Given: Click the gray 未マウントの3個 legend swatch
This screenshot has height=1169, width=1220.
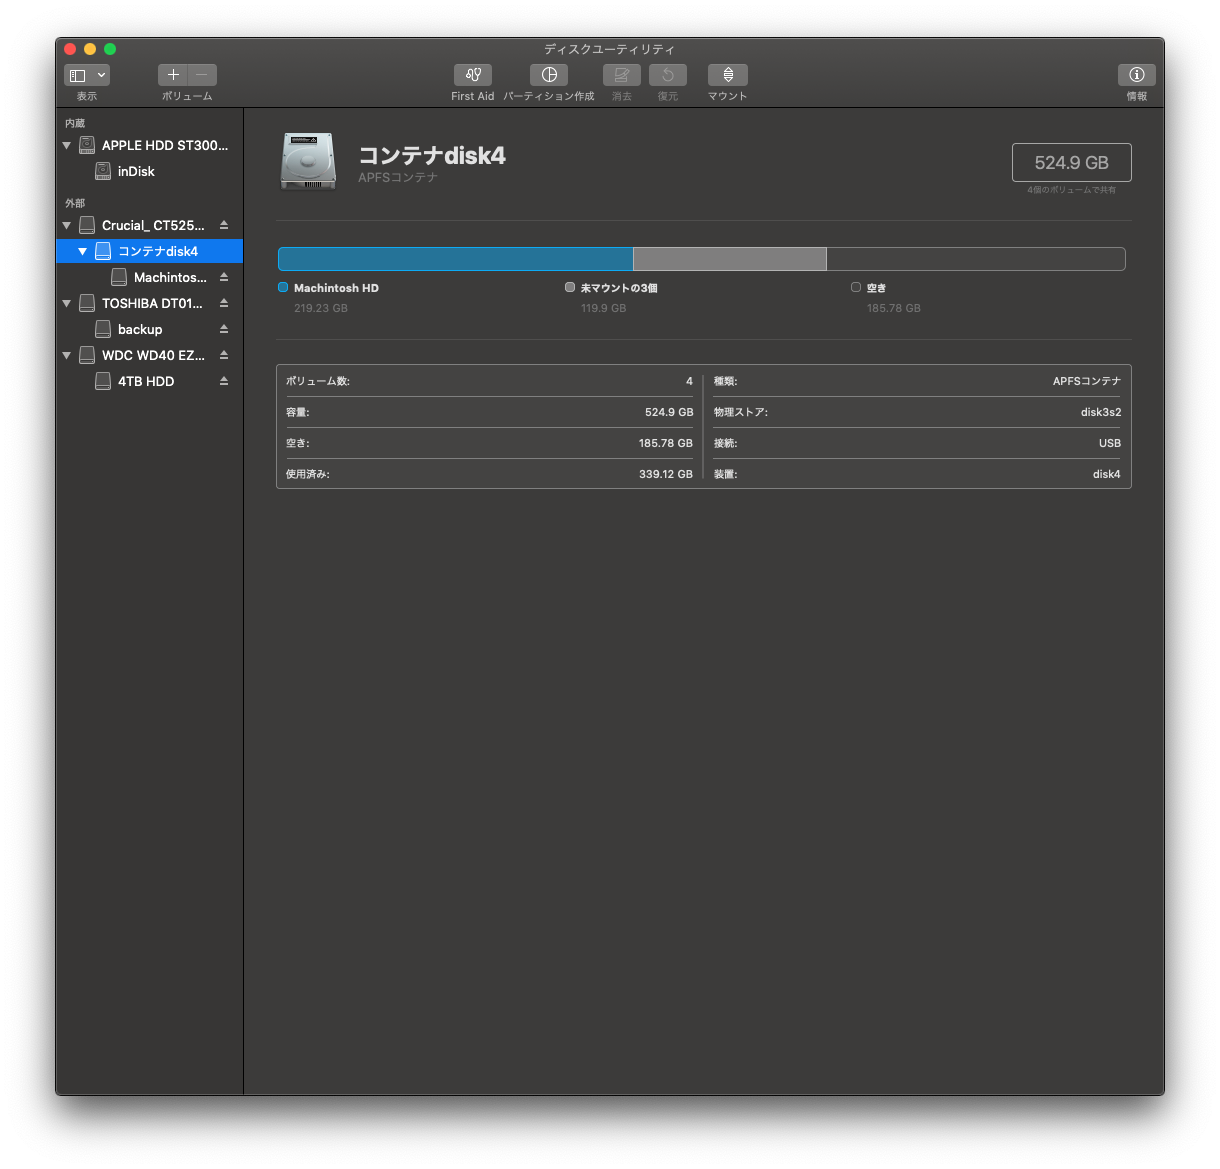Looking at the screenshot, I should [x=570, y=287].
